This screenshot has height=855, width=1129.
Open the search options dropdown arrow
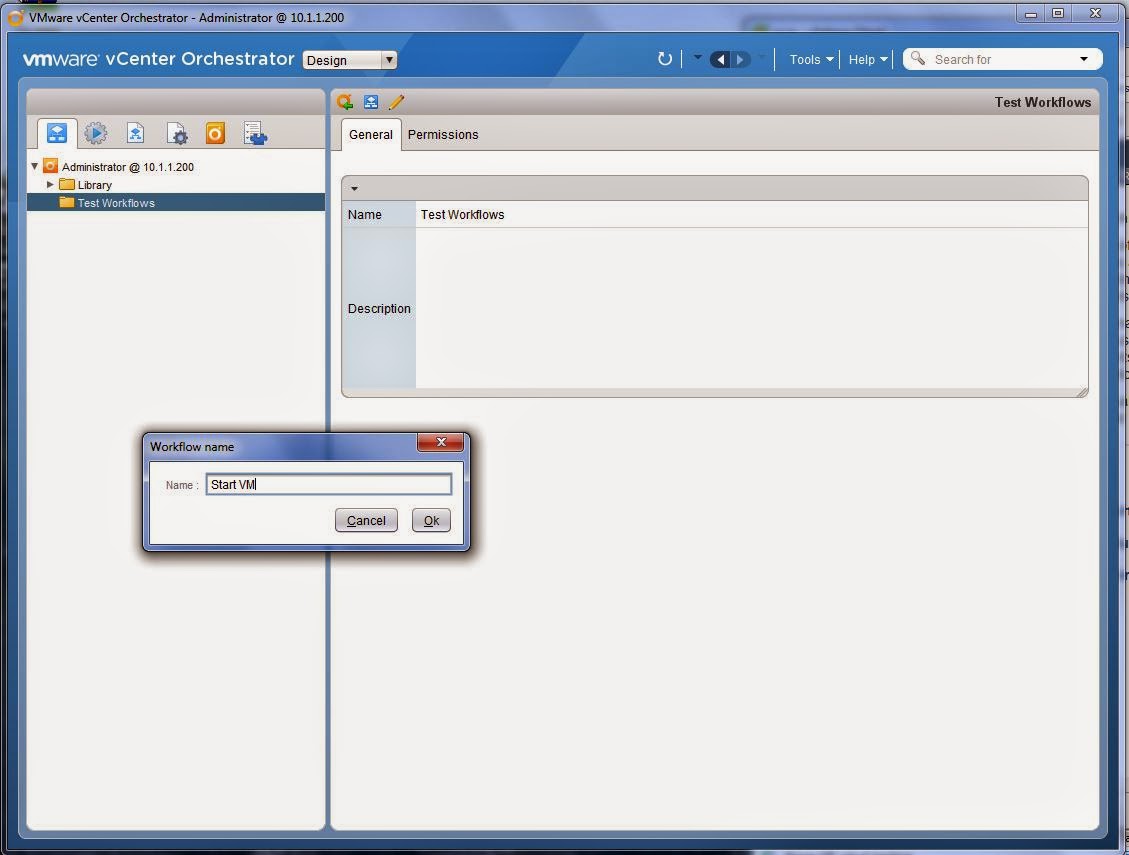1084,59
